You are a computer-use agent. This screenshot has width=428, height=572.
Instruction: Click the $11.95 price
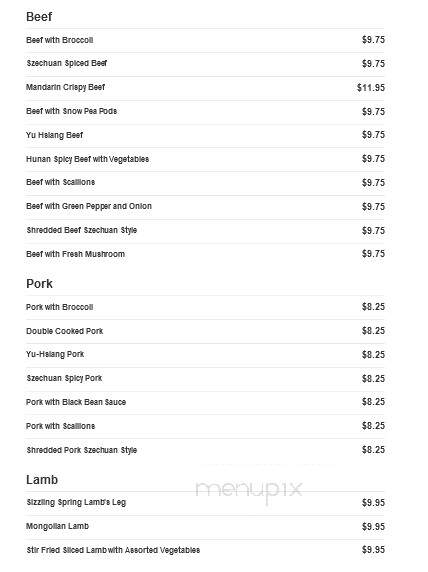(x=371, y=88)
